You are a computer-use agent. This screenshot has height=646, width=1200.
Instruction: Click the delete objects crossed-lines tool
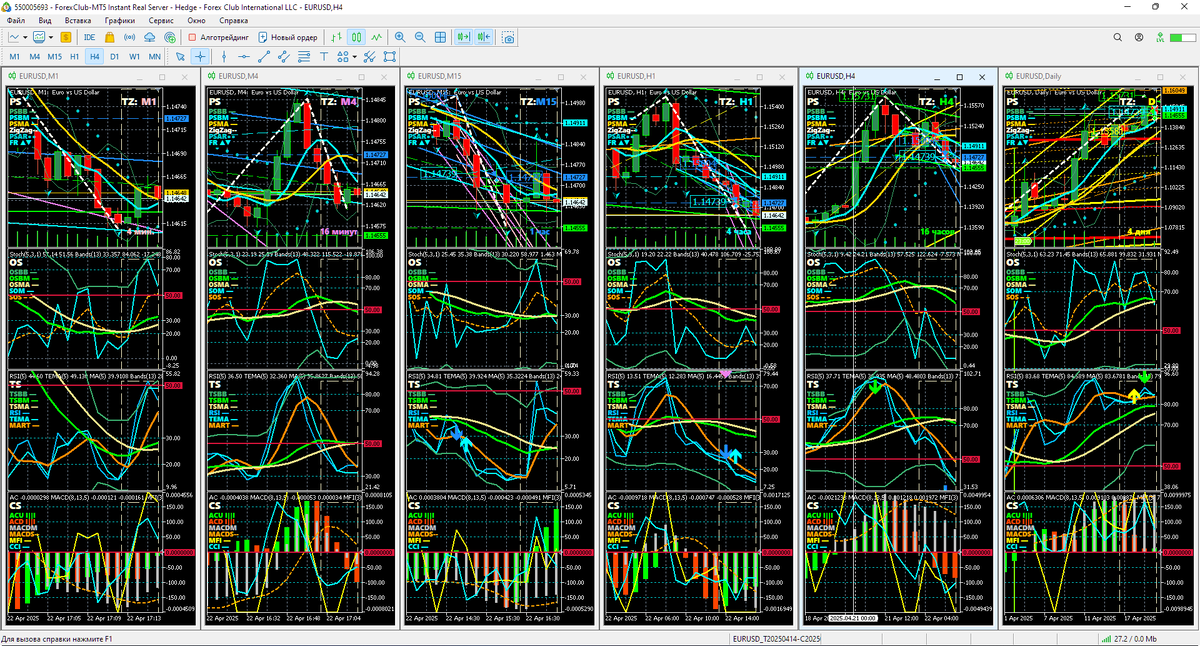tap(370, 57)
